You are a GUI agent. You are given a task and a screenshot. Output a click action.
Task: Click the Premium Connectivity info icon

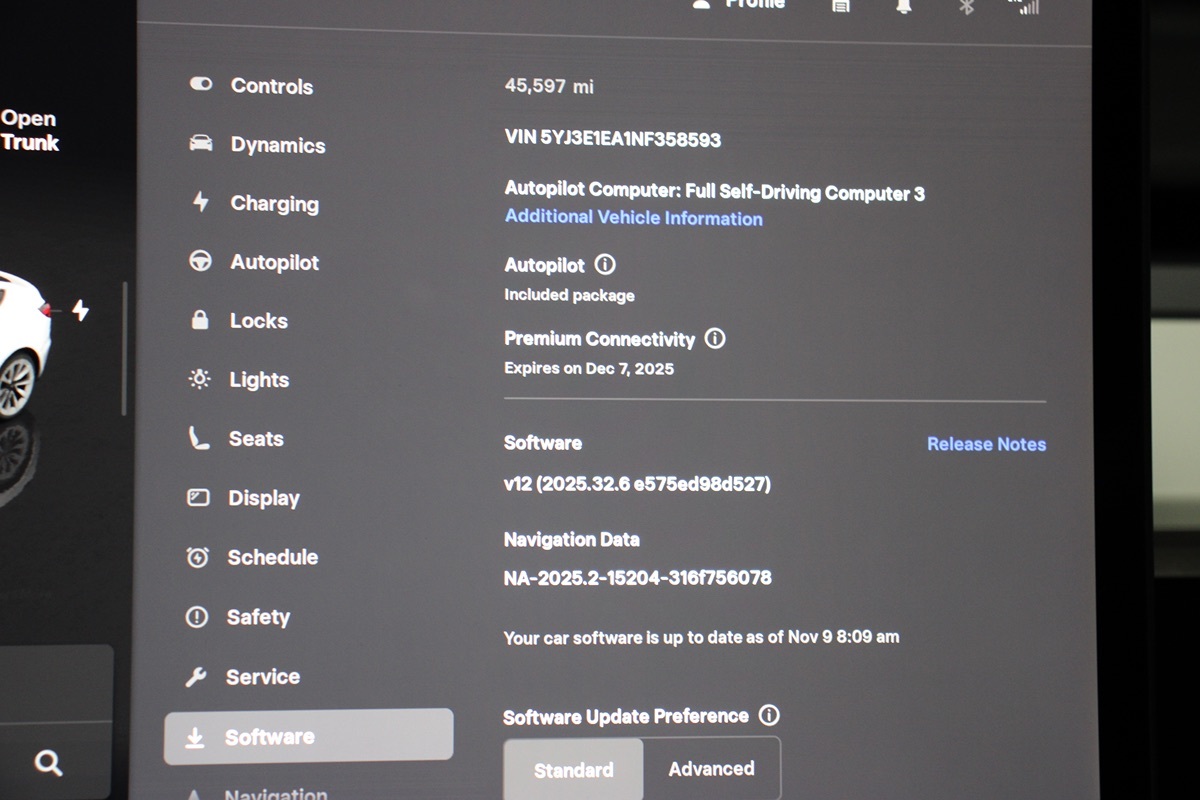tap(715, 338)
